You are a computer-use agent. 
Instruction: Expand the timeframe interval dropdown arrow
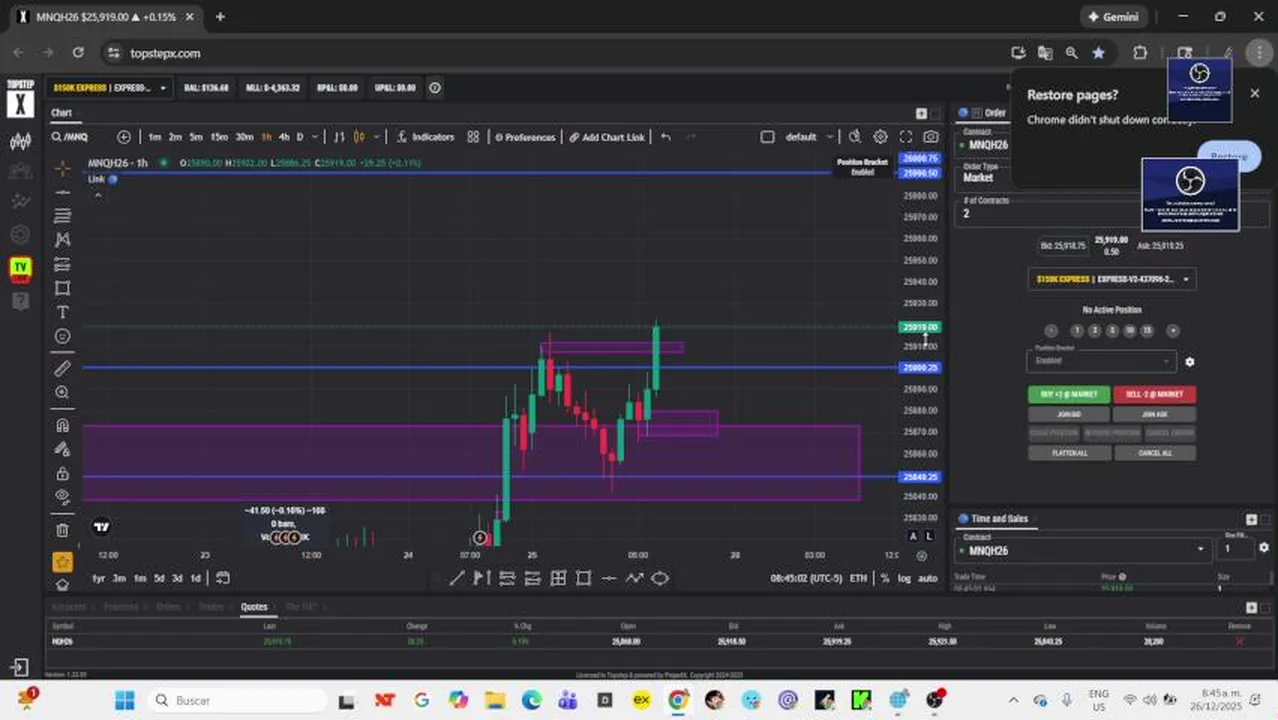point(315,137)
